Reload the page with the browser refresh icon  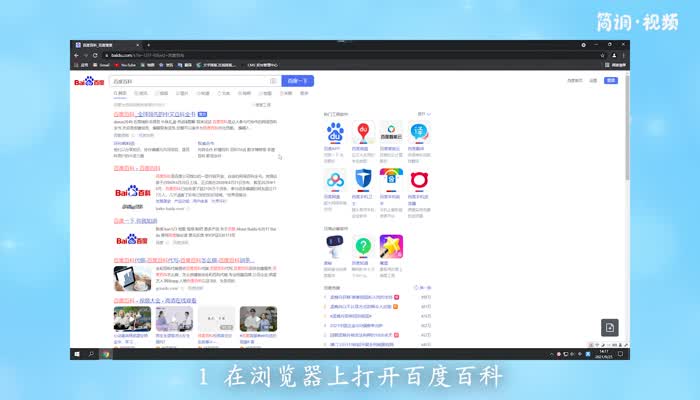click(x=97, y=54)
